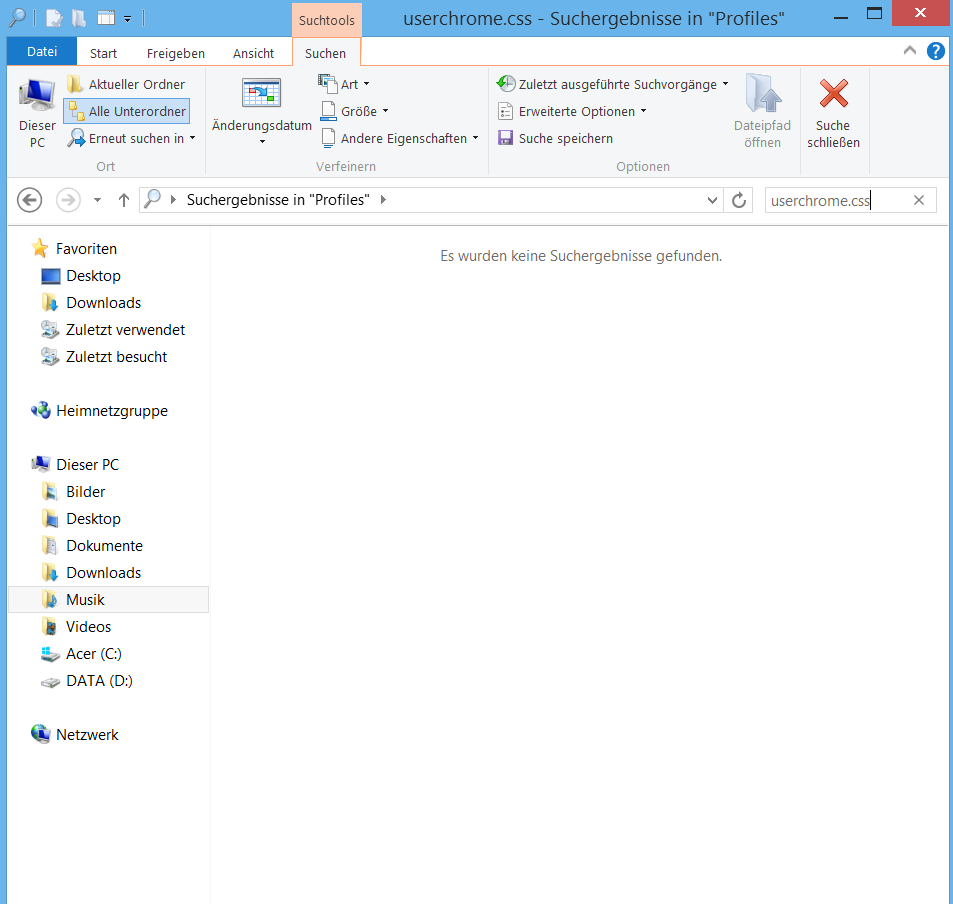Open Desktop under Dieser PC

click(93, 519)
